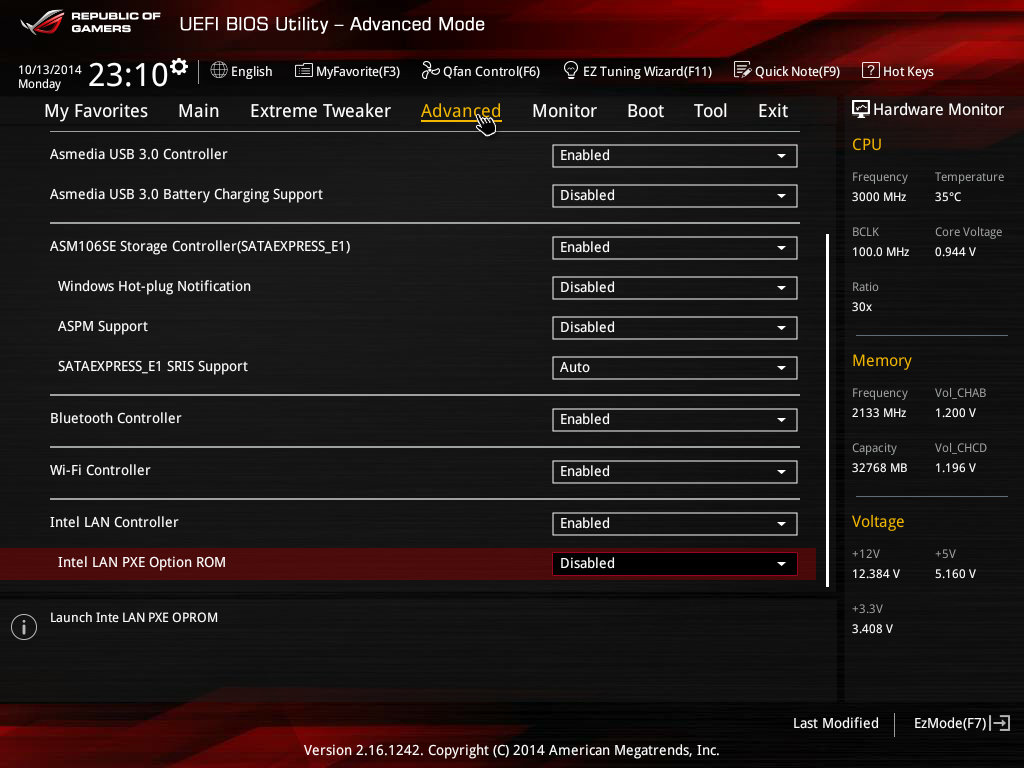Click Quick Note(F9) label
Viewport: 1024px width, 768px height.
(797, 71)
